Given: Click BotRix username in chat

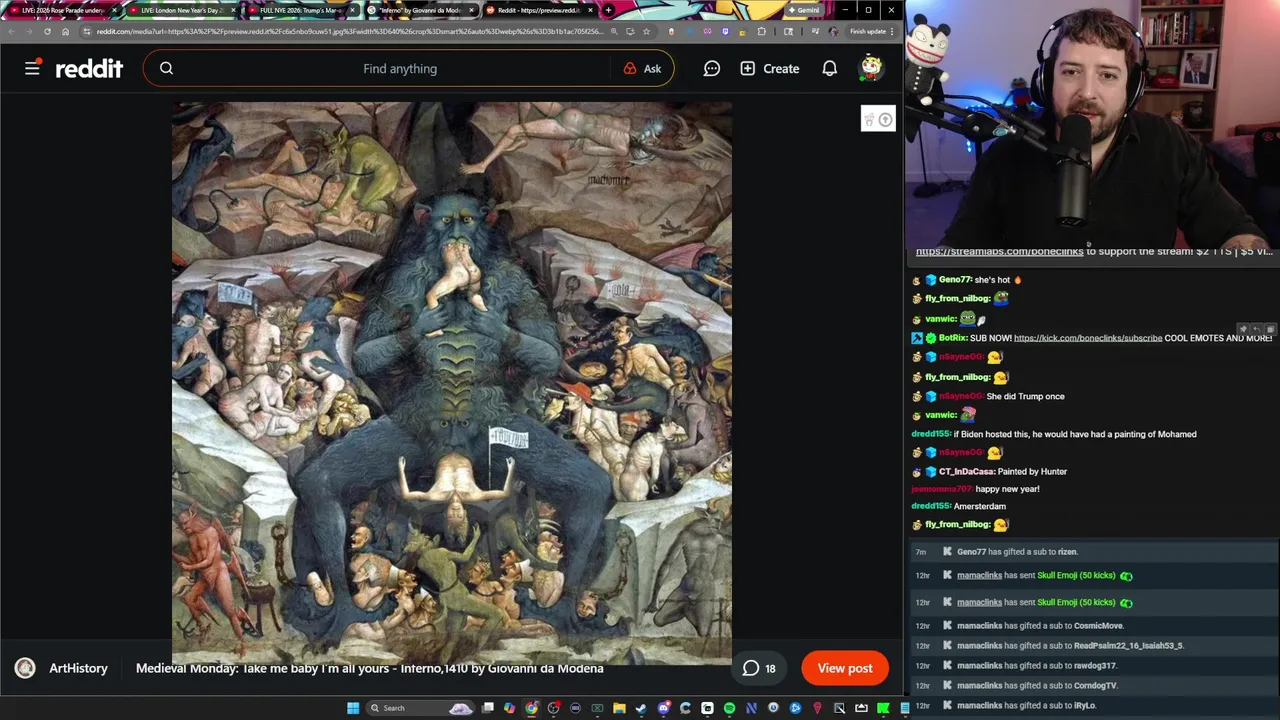Looking at the screenshot, I should [952, 338].
